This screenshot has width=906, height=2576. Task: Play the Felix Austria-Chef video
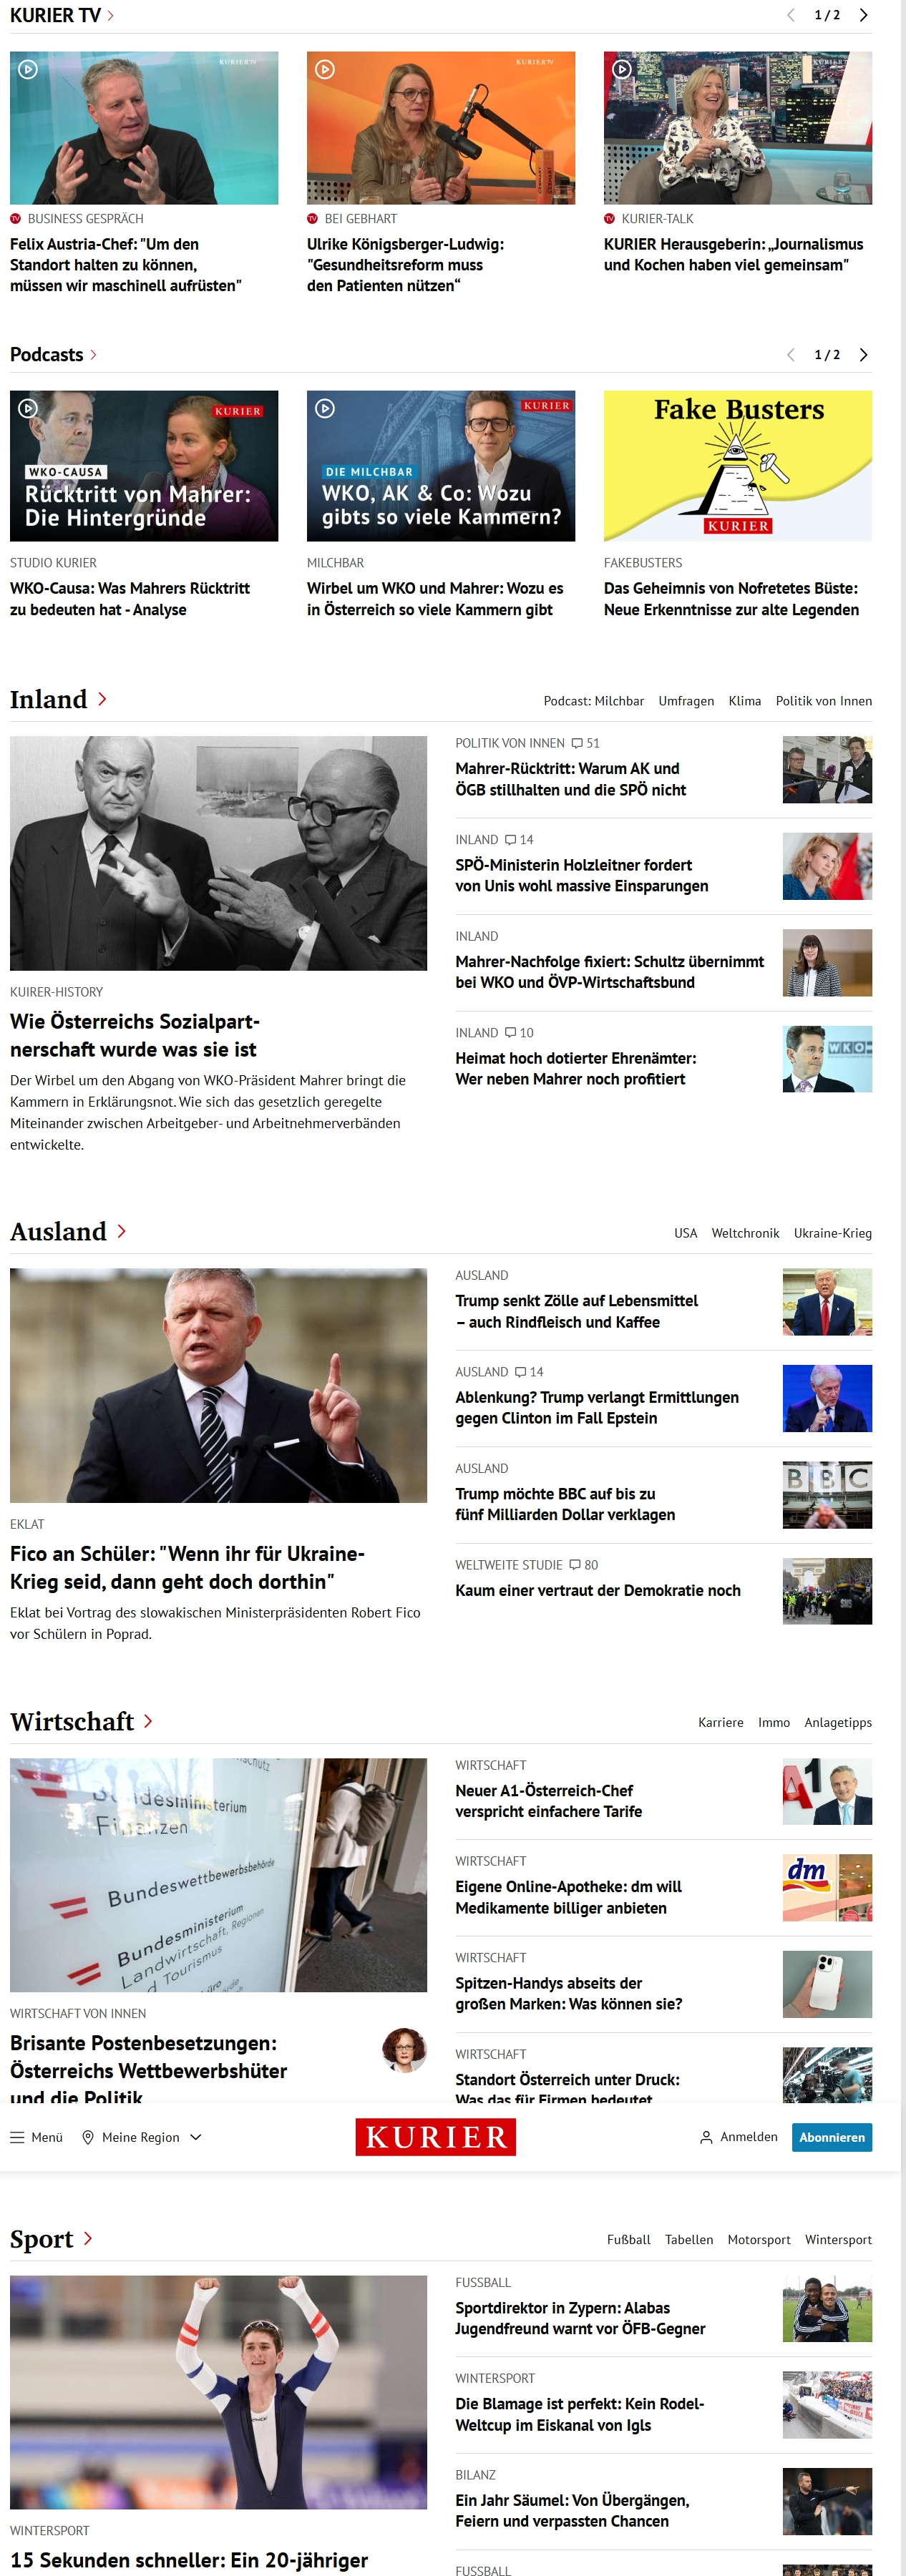(x=29, y=70)
